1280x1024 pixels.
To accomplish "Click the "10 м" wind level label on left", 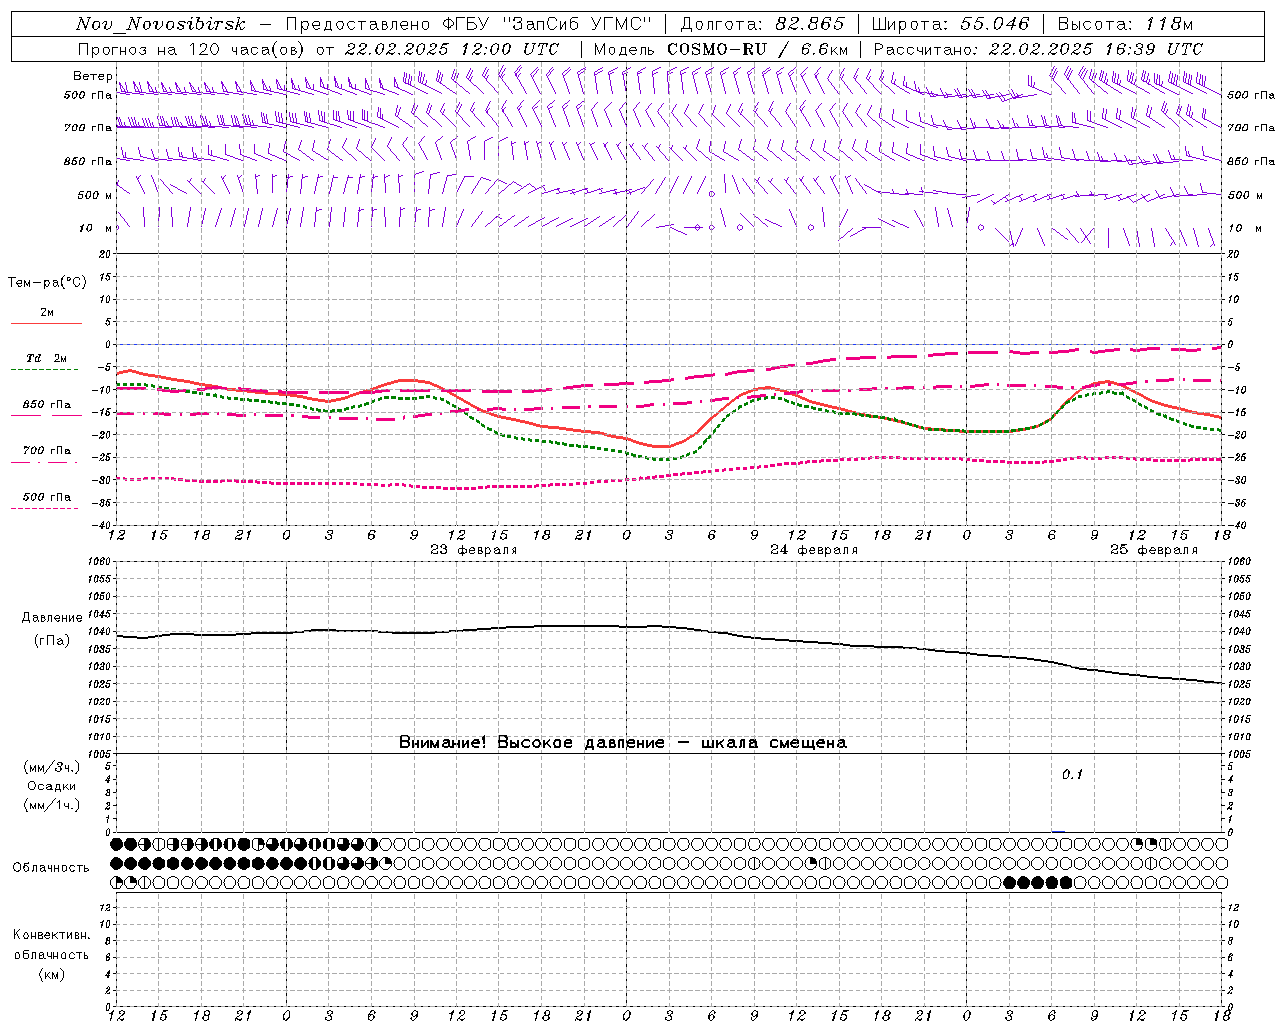I will pos(94,228).
